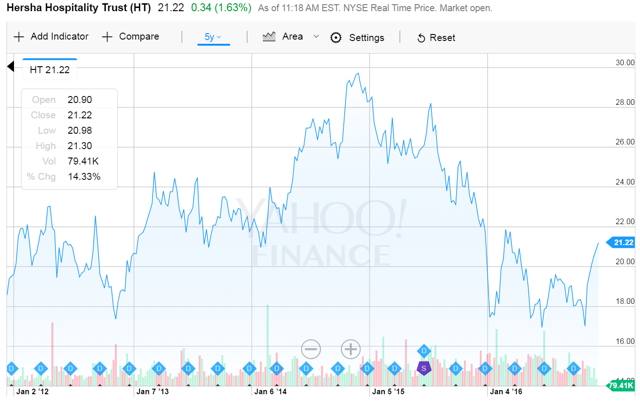The image size is (640, 404).
Task: Click the 26.00 price axis label
Action: pyautogui.click(x=625, y=142)
